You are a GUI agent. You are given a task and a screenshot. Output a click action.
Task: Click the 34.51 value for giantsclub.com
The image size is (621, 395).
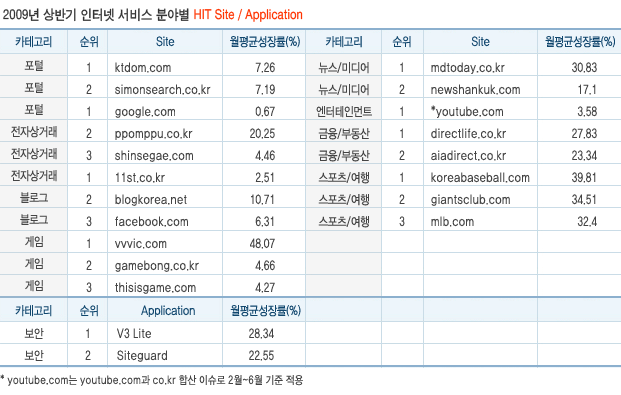click(x=584, y=200)
